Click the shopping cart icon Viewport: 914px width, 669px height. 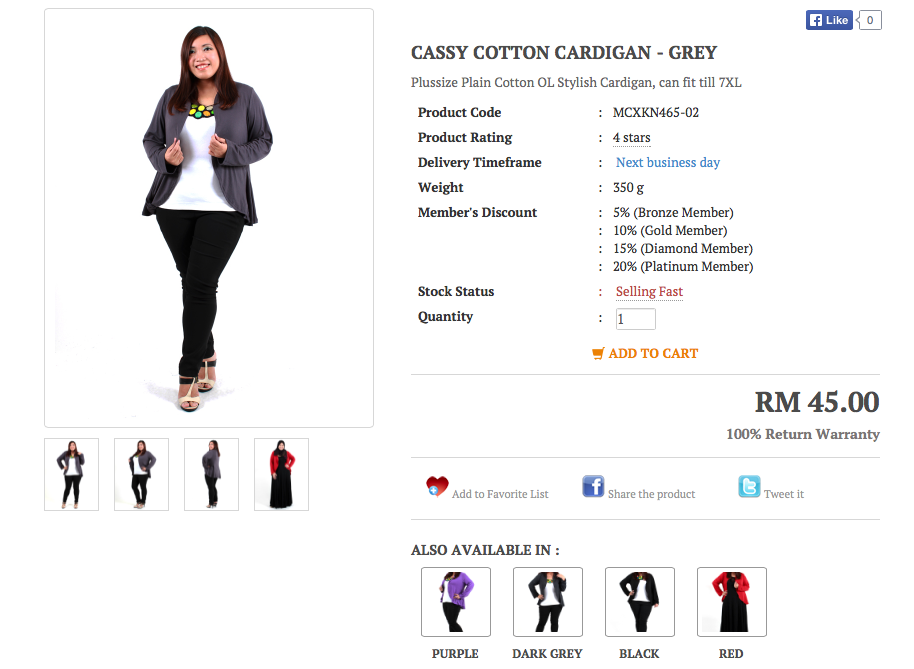(598, 354)
